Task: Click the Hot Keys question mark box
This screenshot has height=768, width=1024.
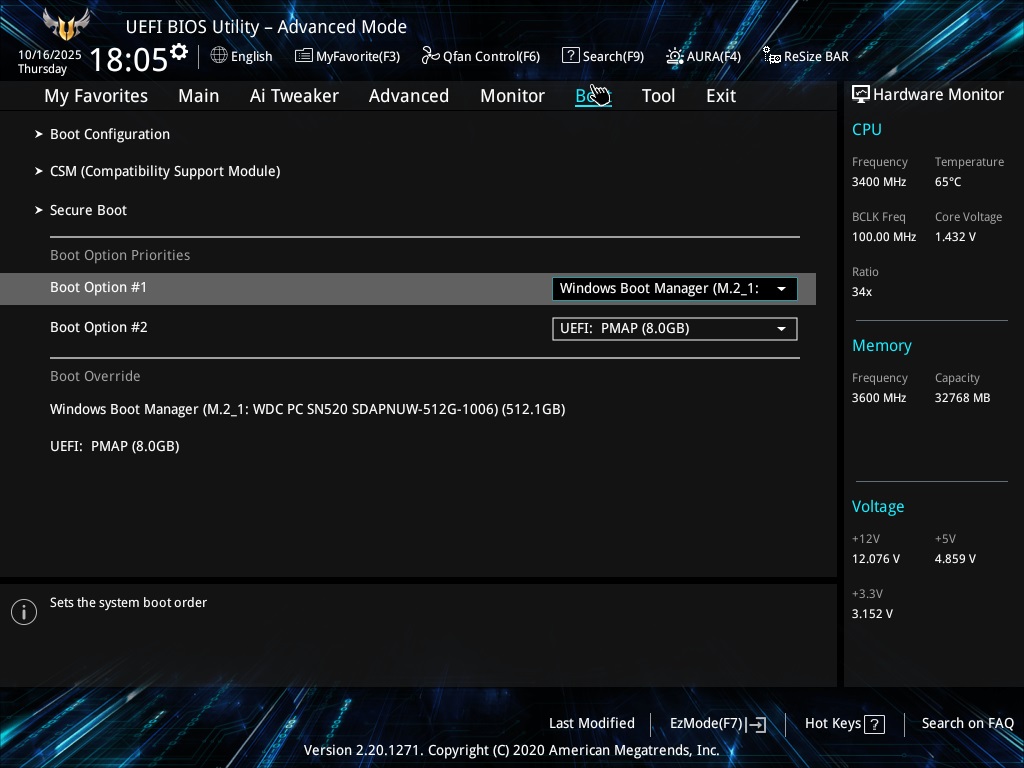Action: click(x=874, y=724)
